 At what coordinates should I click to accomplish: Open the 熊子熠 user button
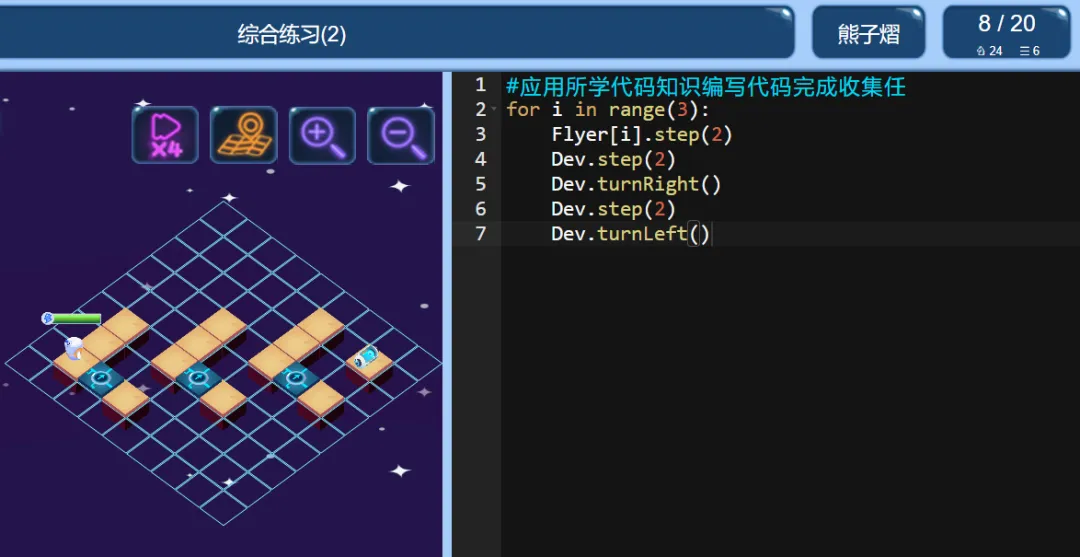click(869, 33)
